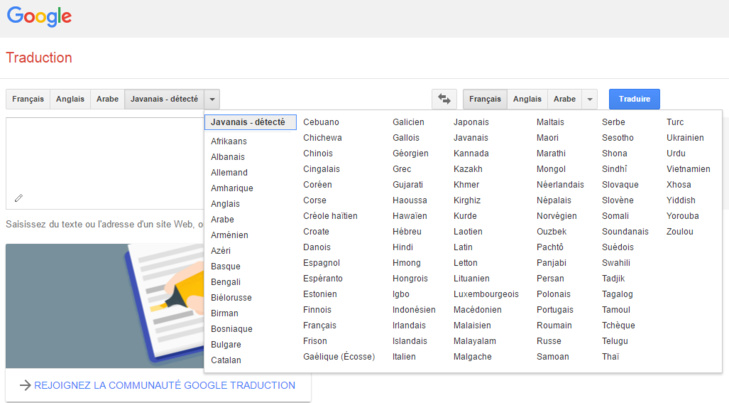Choose Amharique from the language list
This screenshot has height=403, width=729.
[232, 188]
